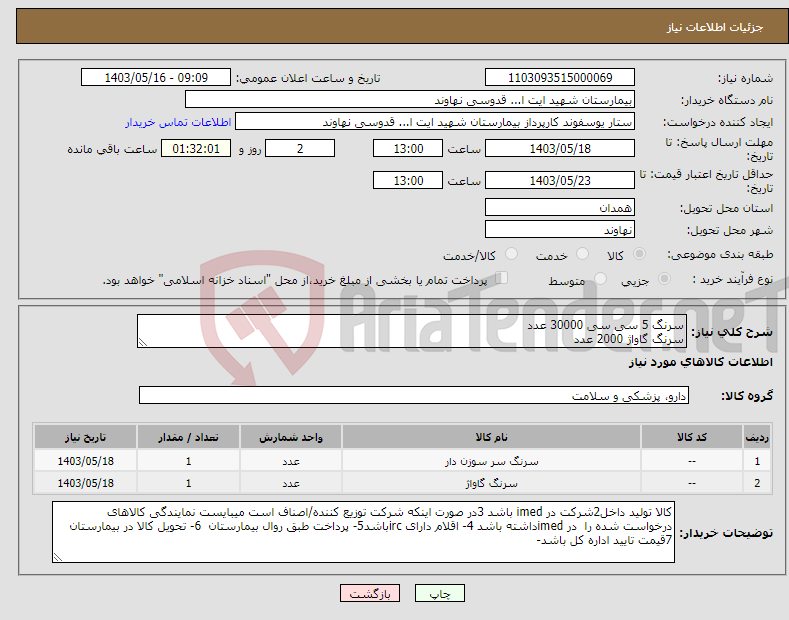
Task: Select the خدمت radio button
Action: coord(582,254)
